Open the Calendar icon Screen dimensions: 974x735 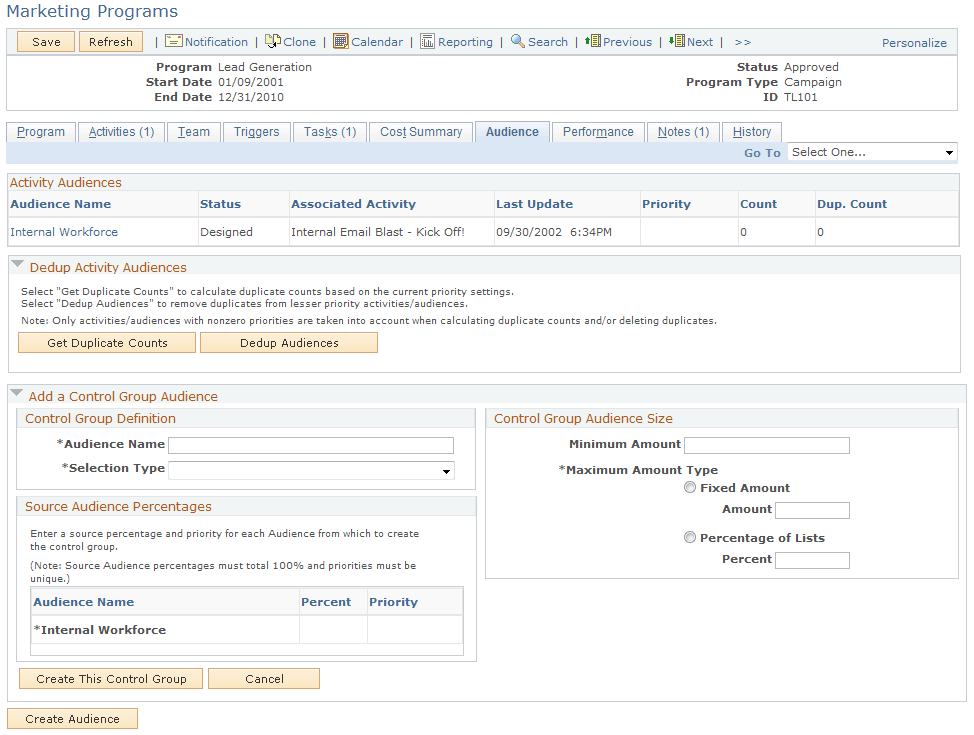tap(340, 41)
